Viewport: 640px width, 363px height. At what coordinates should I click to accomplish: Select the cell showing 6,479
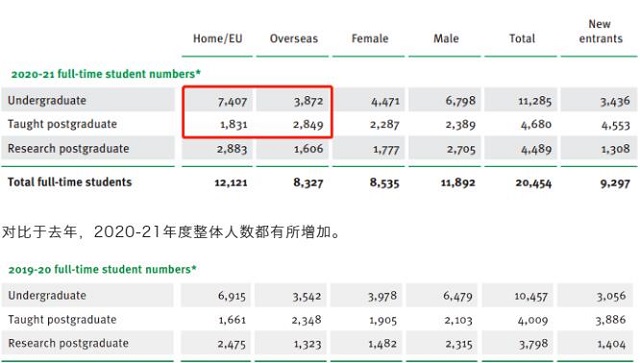tap(458, 296)
